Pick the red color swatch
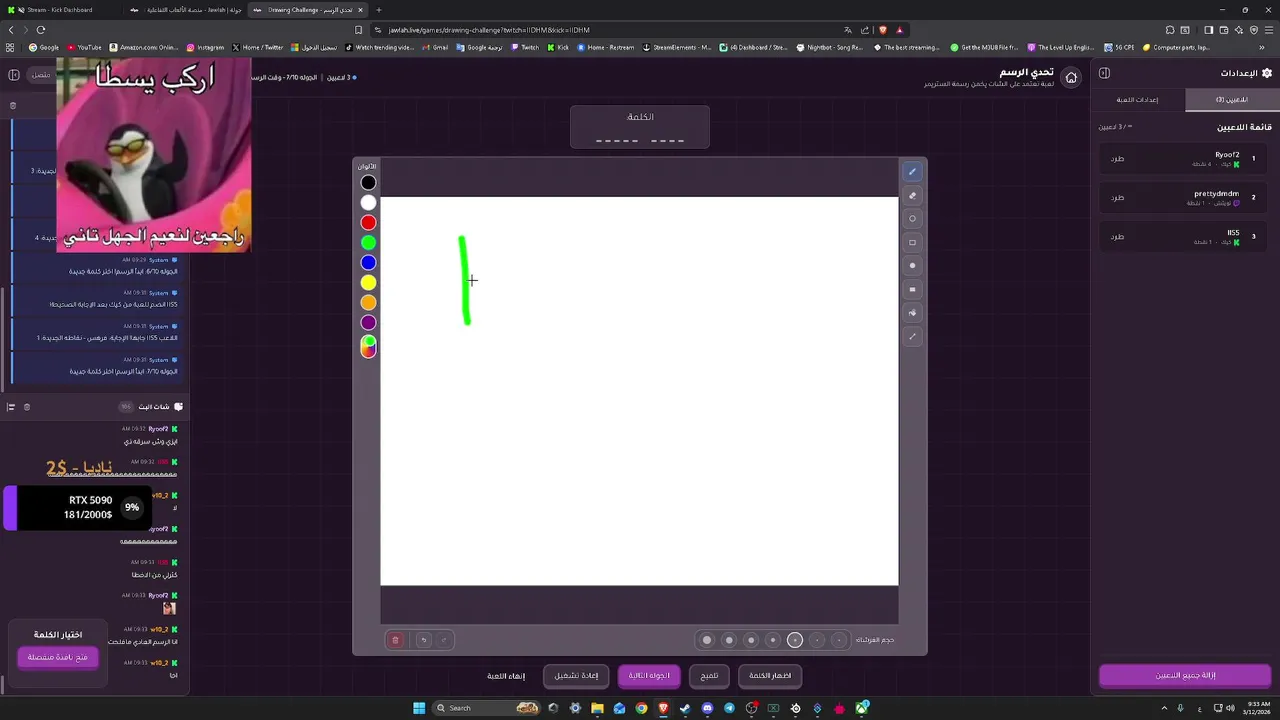Image resolution: width=1280 pixels, height=720 pixels. (368, 223)
